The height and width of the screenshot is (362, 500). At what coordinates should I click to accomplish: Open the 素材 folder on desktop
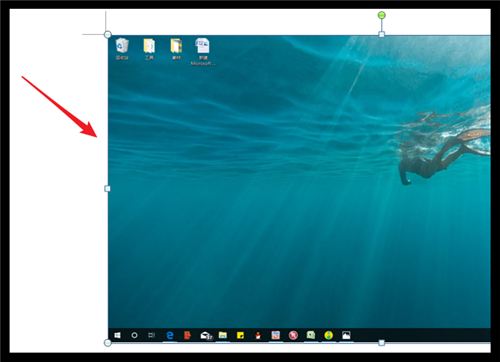point(176,48)
